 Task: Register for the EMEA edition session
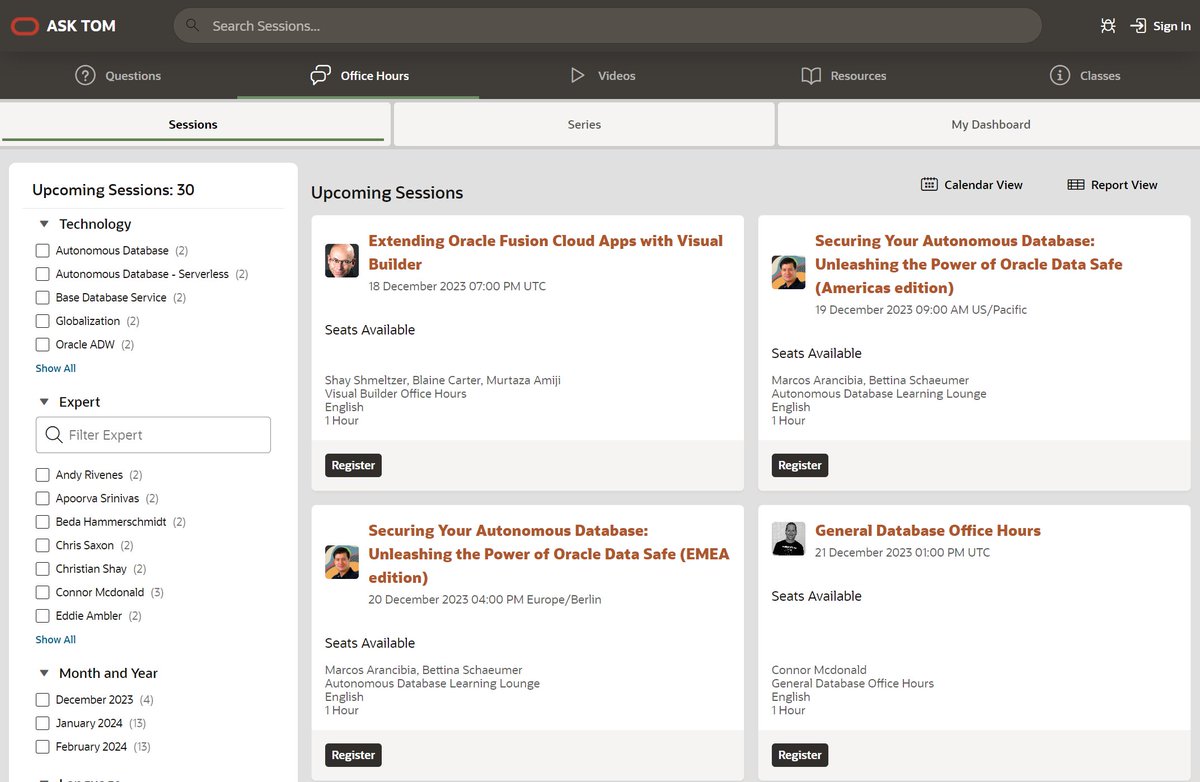[x=353, y=755]
